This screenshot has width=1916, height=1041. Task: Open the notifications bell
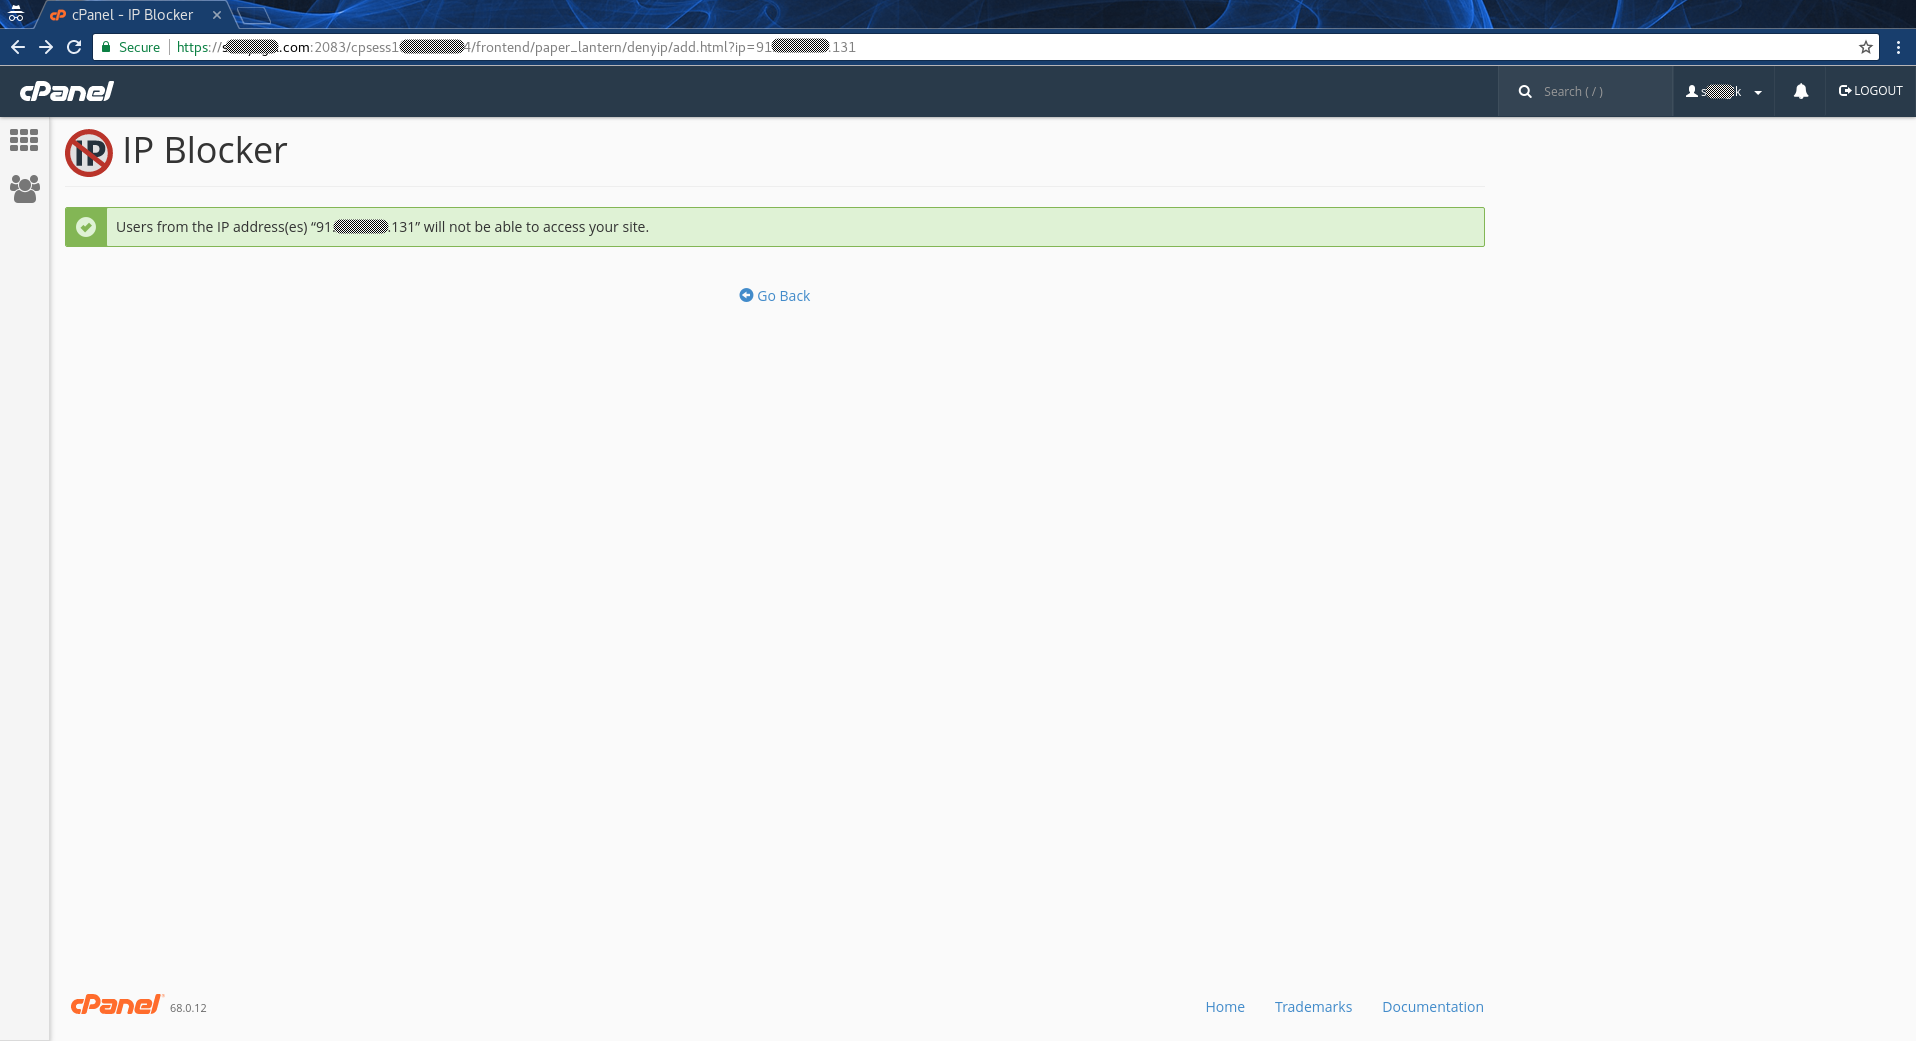tap(1801, 91)
